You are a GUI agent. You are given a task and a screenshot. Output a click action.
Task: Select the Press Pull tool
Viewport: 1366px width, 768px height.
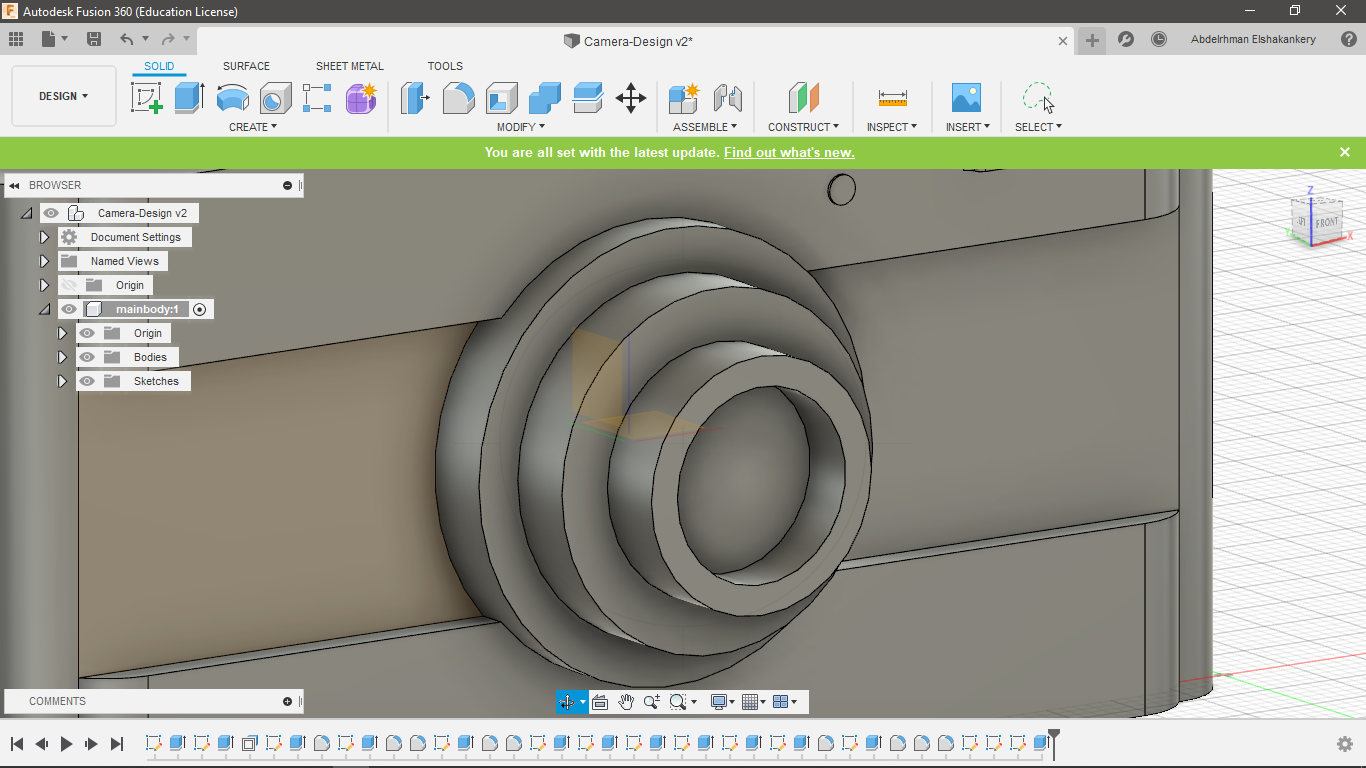[415, 98]
